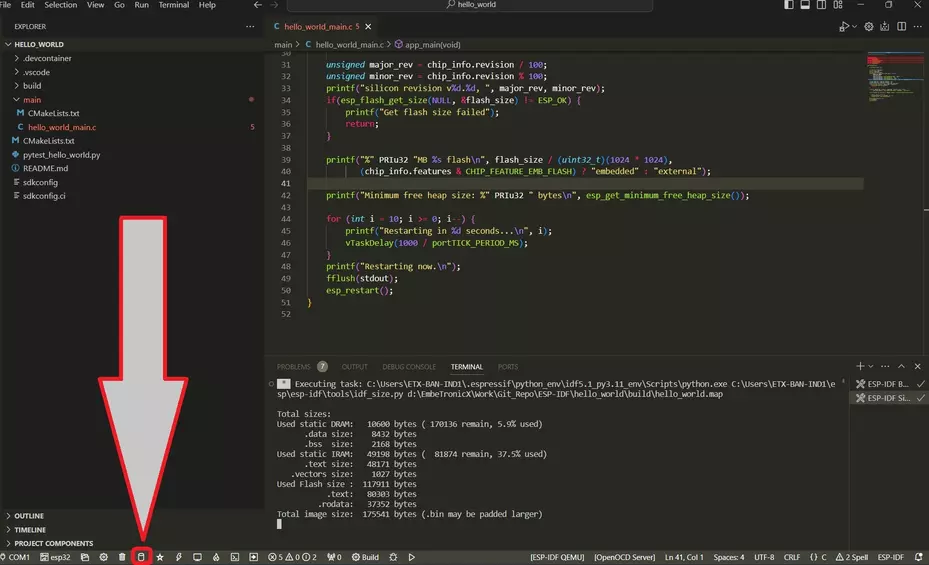Change indentation via Spaces: 4
The width and height of the screenshot is (929, 565).
coord(729,557)
